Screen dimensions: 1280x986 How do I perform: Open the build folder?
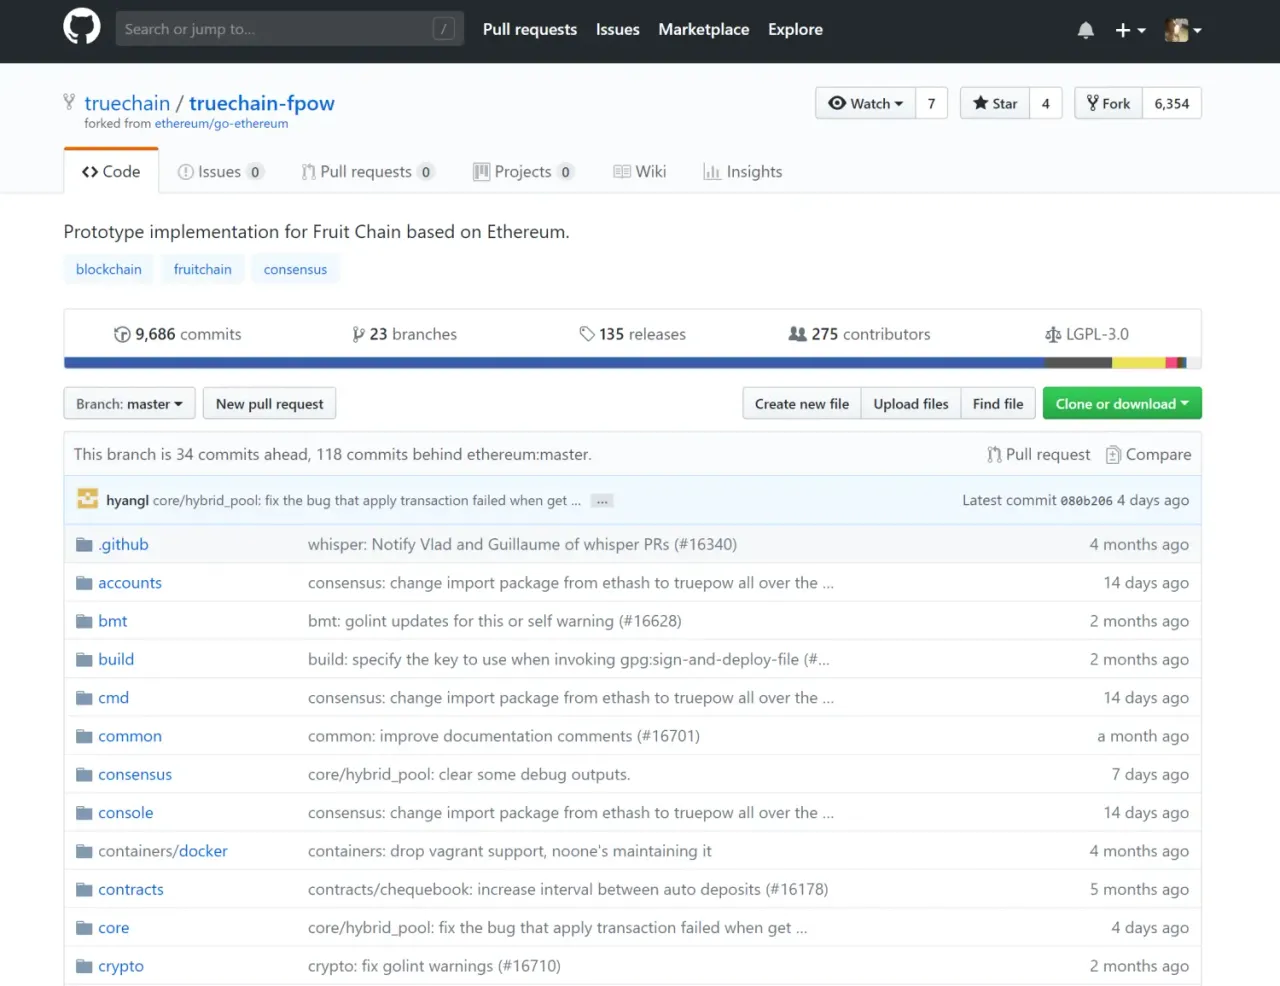[x=116, y=660]
